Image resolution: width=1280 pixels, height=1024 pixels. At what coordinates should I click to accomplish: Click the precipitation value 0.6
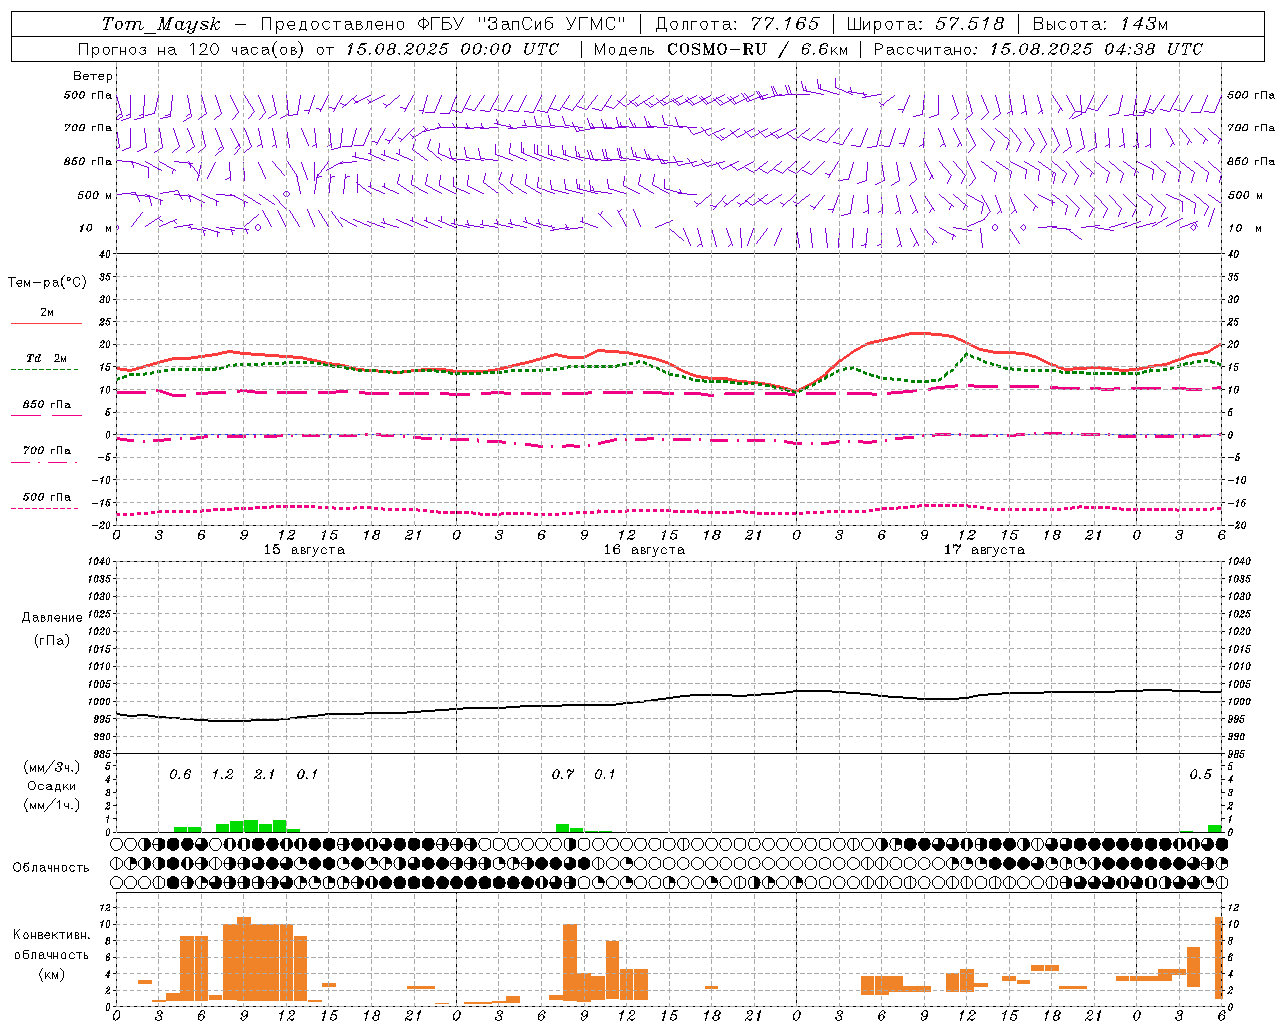coord(180,774)
